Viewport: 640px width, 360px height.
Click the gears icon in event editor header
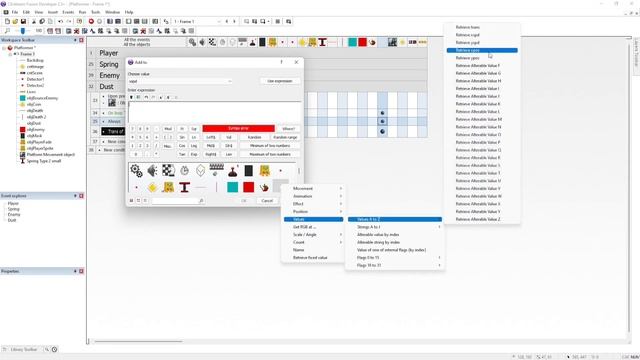click(x=192, y=42)
